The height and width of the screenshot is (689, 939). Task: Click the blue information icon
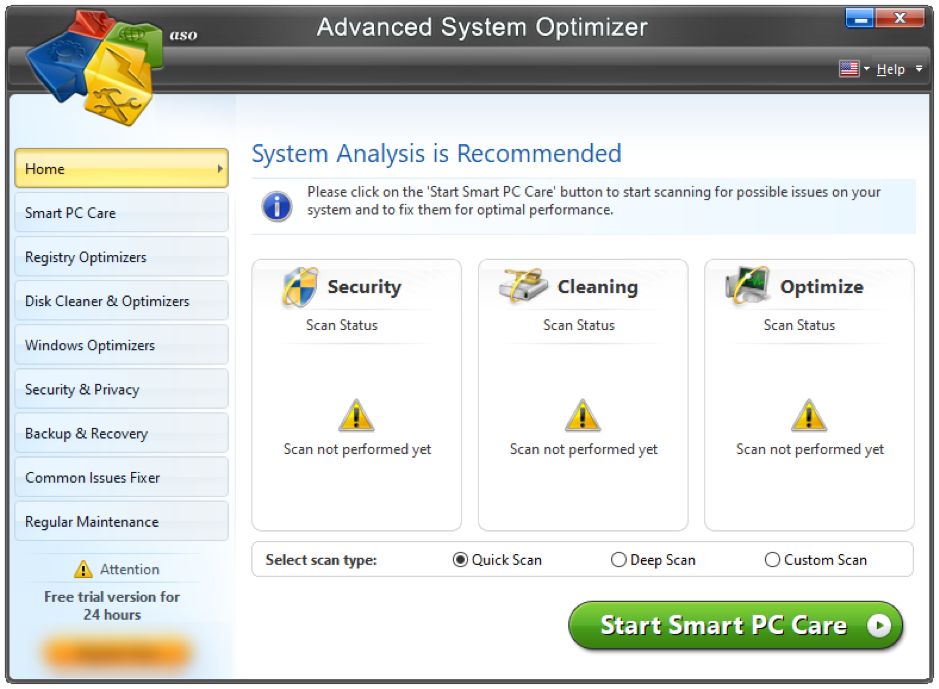[277, 207]
